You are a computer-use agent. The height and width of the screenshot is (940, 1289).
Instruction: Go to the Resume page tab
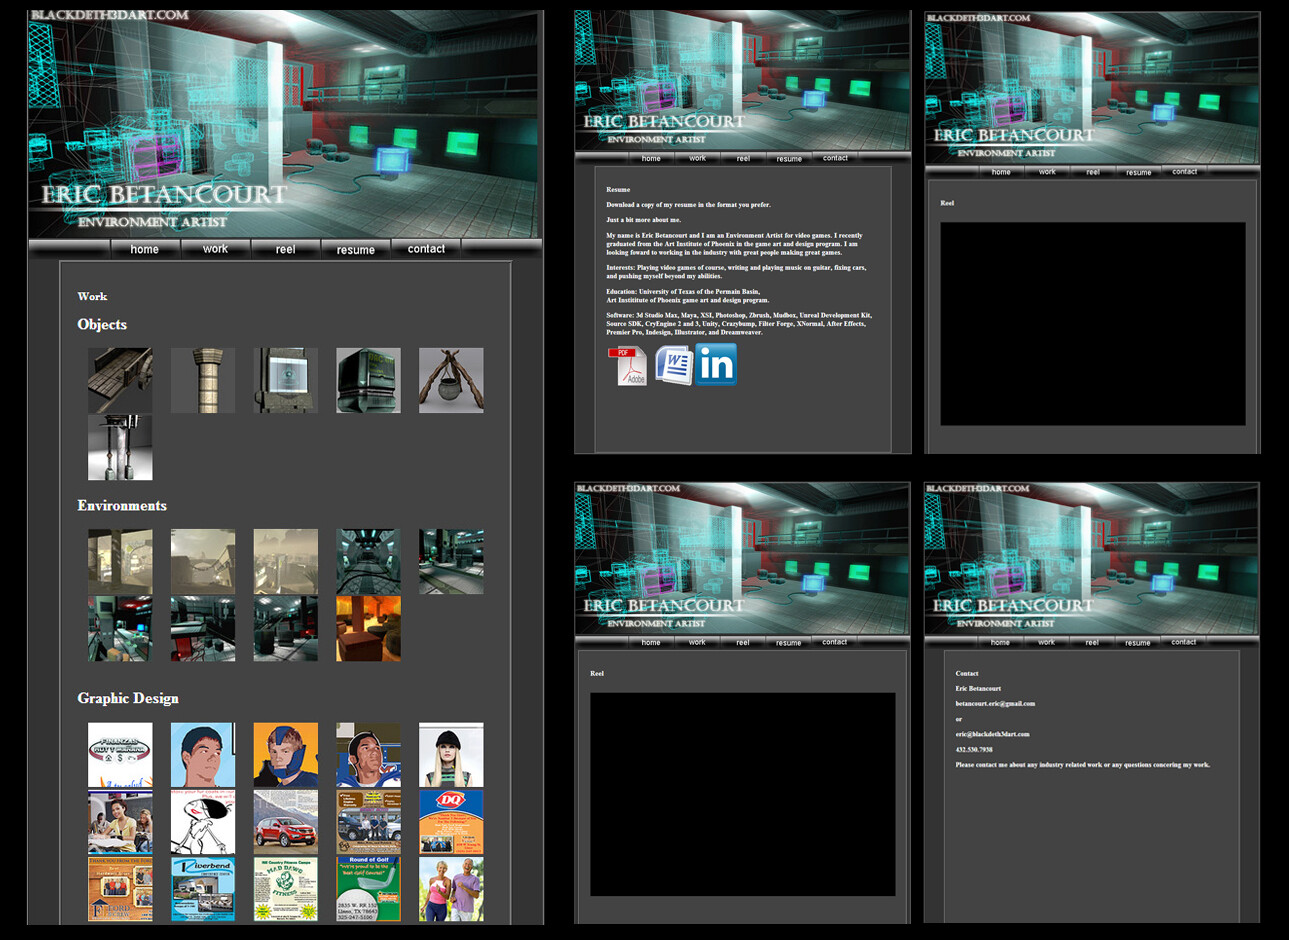356,248
